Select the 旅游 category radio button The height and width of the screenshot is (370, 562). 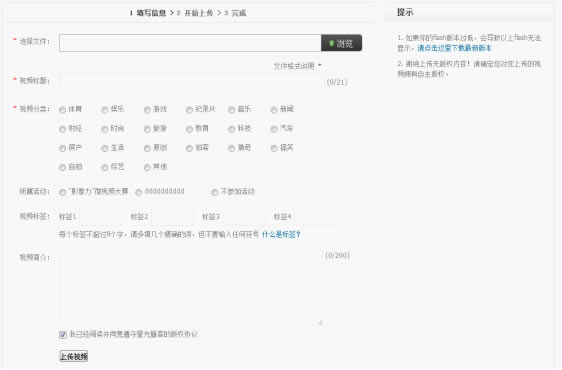click(x=147, y=129)
